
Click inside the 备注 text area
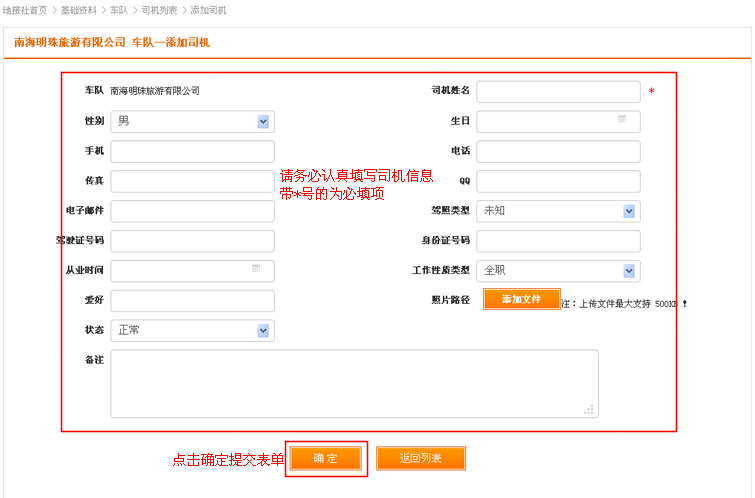point(354,383)
